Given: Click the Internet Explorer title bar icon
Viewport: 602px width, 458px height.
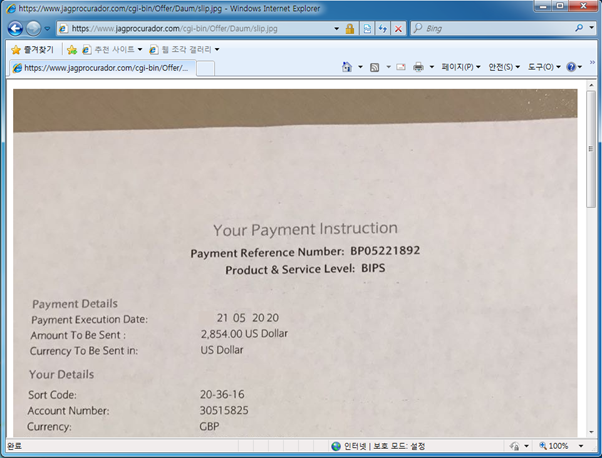Looking at the screenshot, I should [x=11, y=8].
